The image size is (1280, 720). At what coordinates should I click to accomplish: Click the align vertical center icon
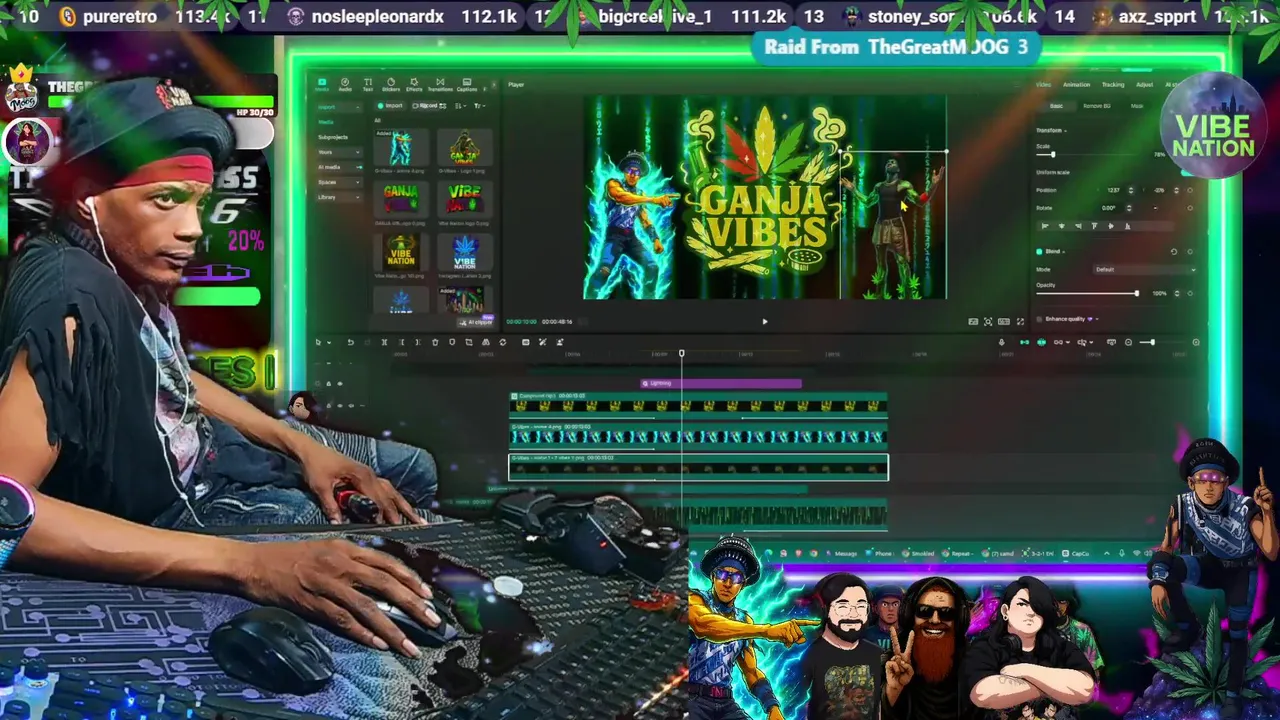click(x=1111, y=226)
